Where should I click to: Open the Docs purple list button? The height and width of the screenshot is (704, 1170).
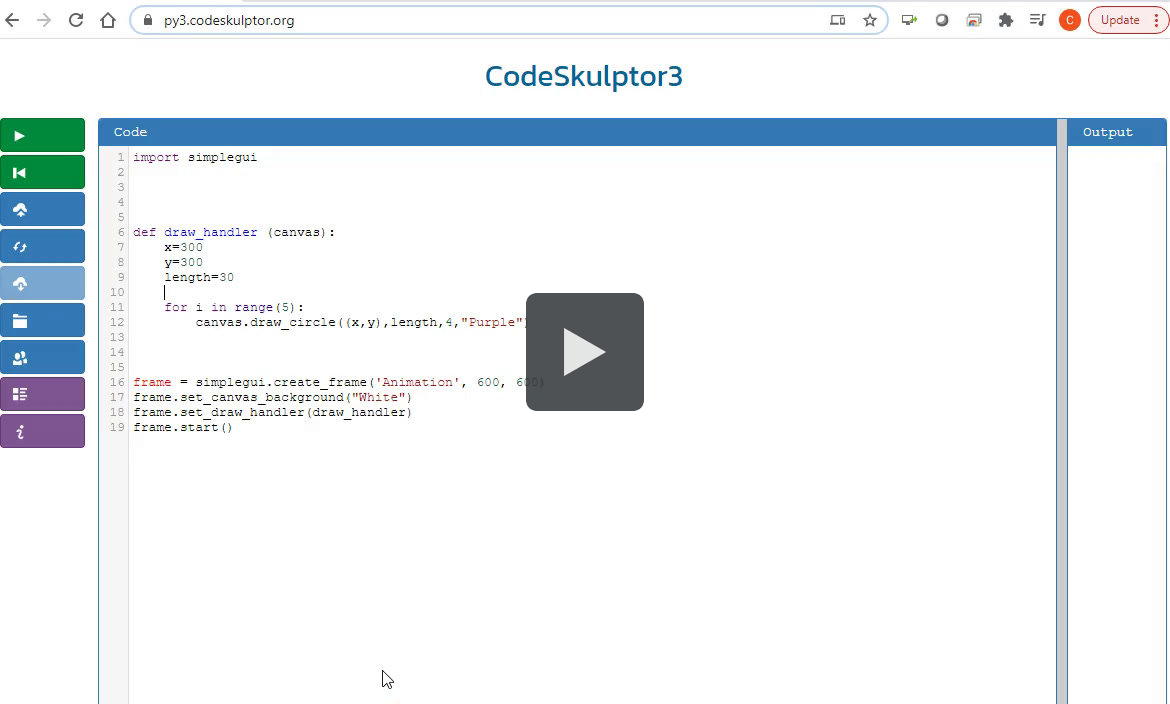42,395
